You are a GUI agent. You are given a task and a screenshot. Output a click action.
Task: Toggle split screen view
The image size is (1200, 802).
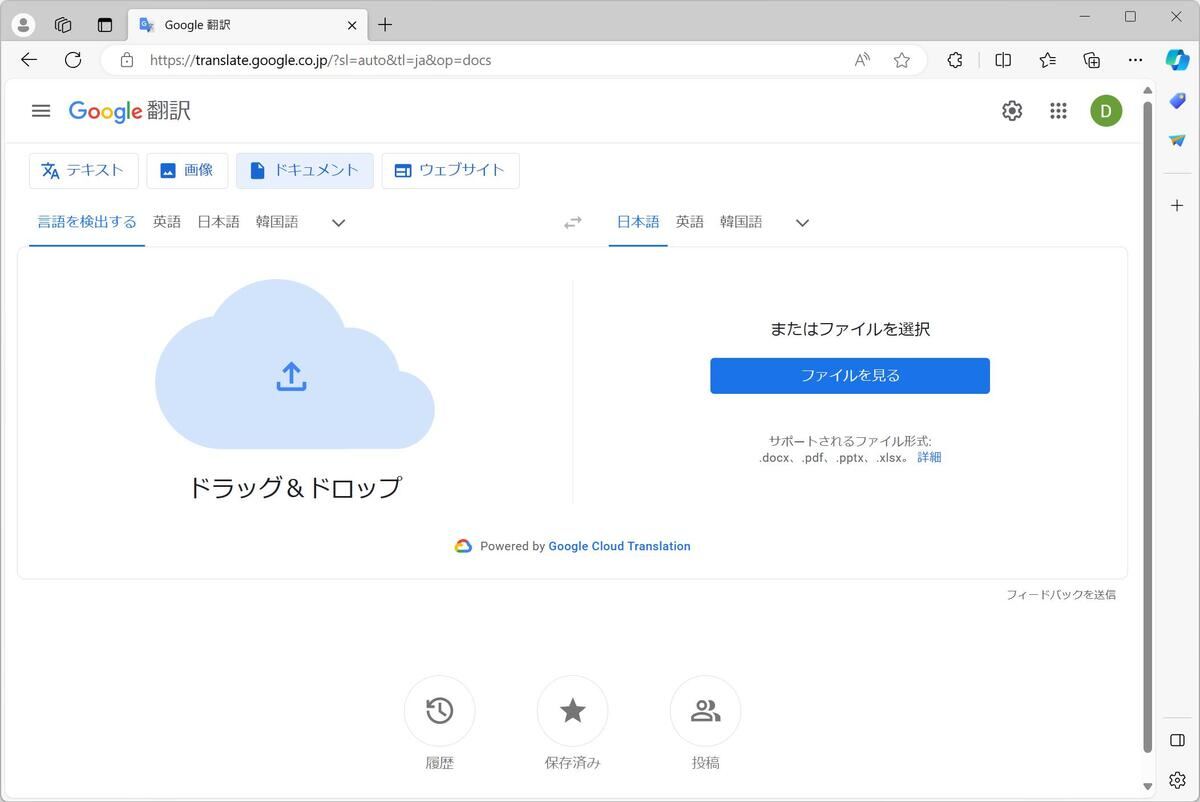tap(1003, 60)
